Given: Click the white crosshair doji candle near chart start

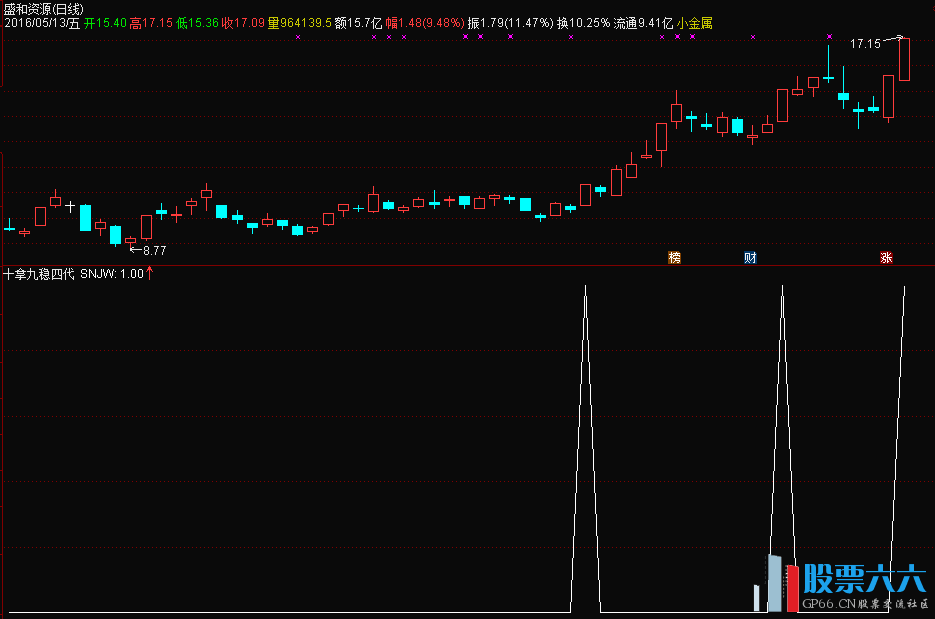Looking at the screenshot, I should coord(70,206).
